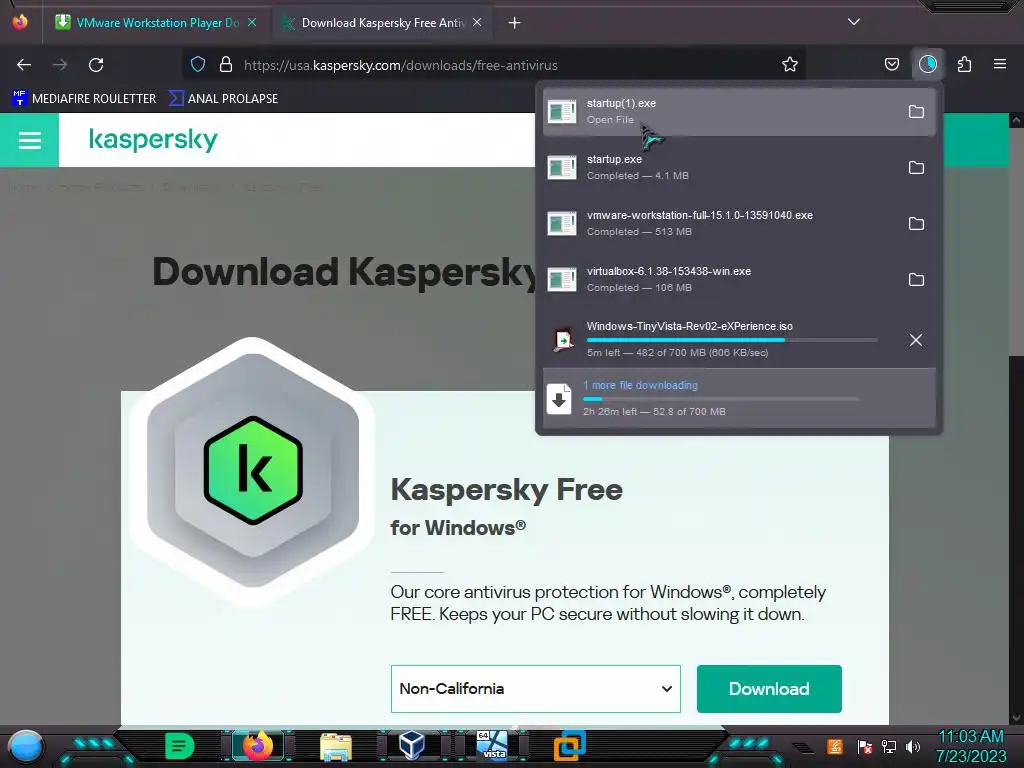
Task: Show virtualbox exe in its folder
Action: pyautogui.click(x=916, y=280)
